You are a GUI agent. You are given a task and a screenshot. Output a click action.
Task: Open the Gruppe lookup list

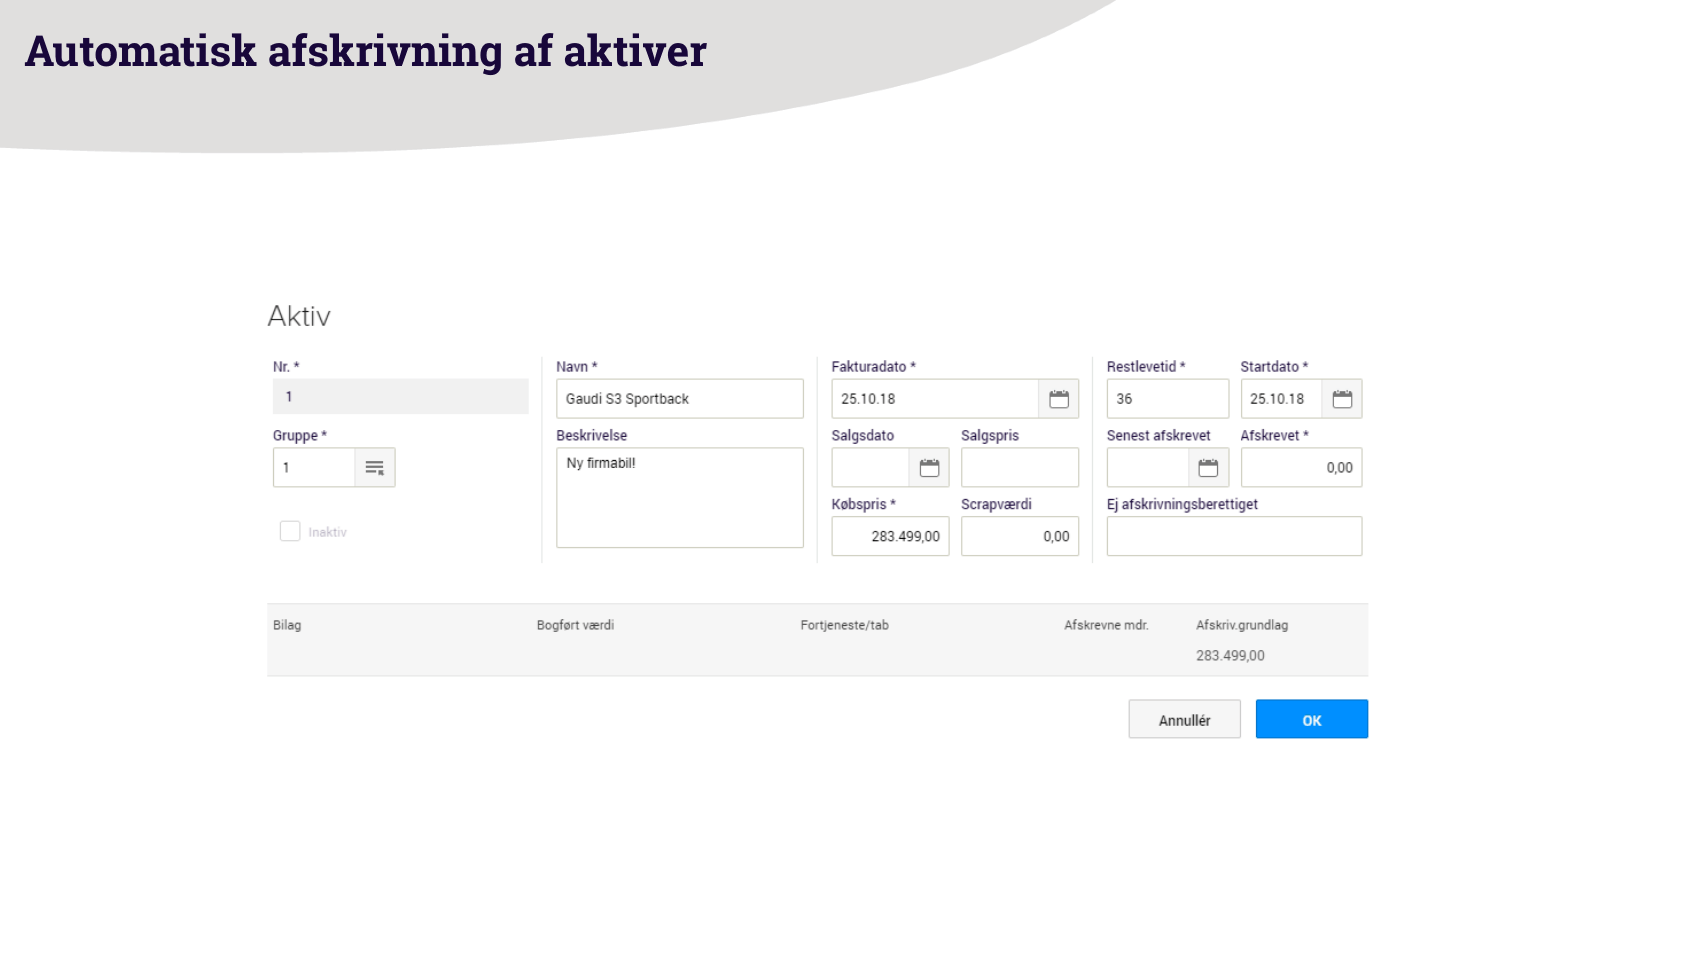point(375,468)
